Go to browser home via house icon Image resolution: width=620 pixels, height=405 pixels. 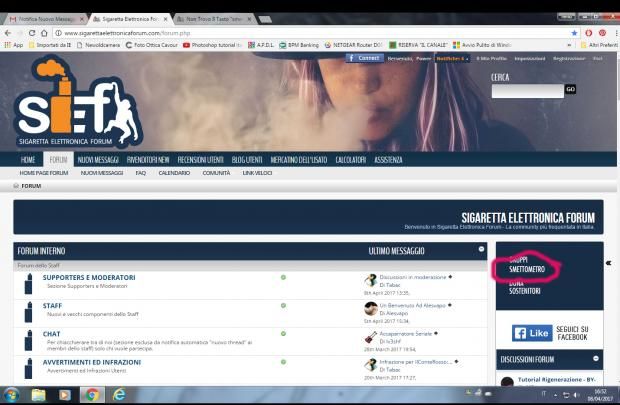pos(44,33)
